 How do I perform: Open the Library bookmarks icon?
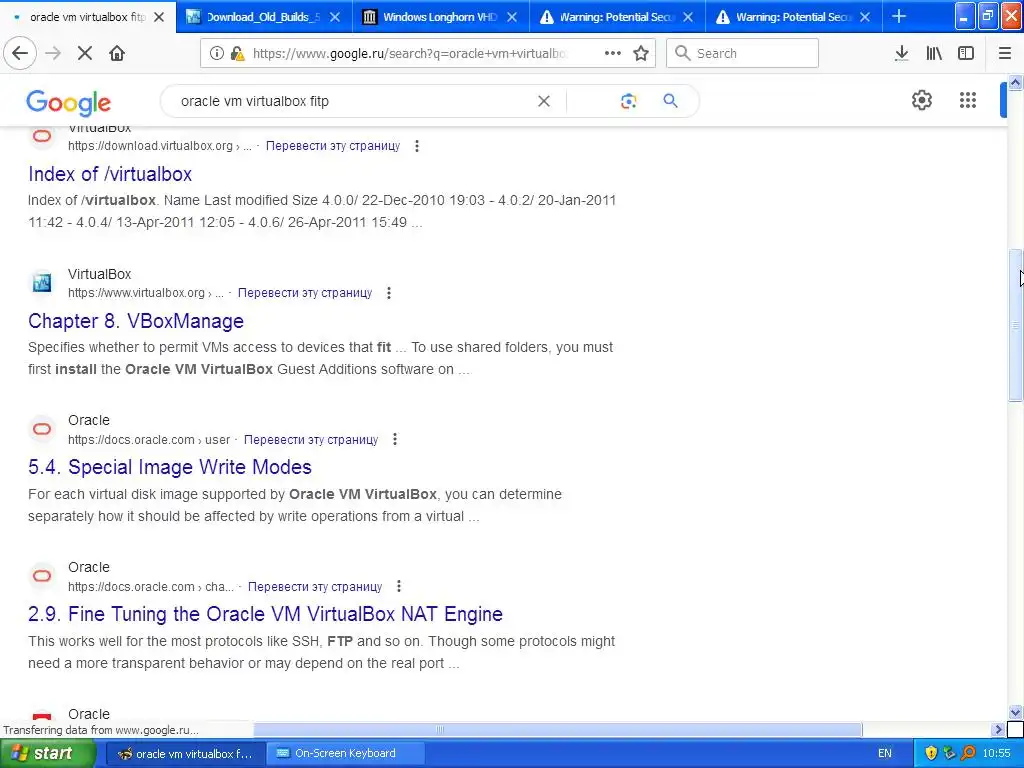(x=934, y=54)
